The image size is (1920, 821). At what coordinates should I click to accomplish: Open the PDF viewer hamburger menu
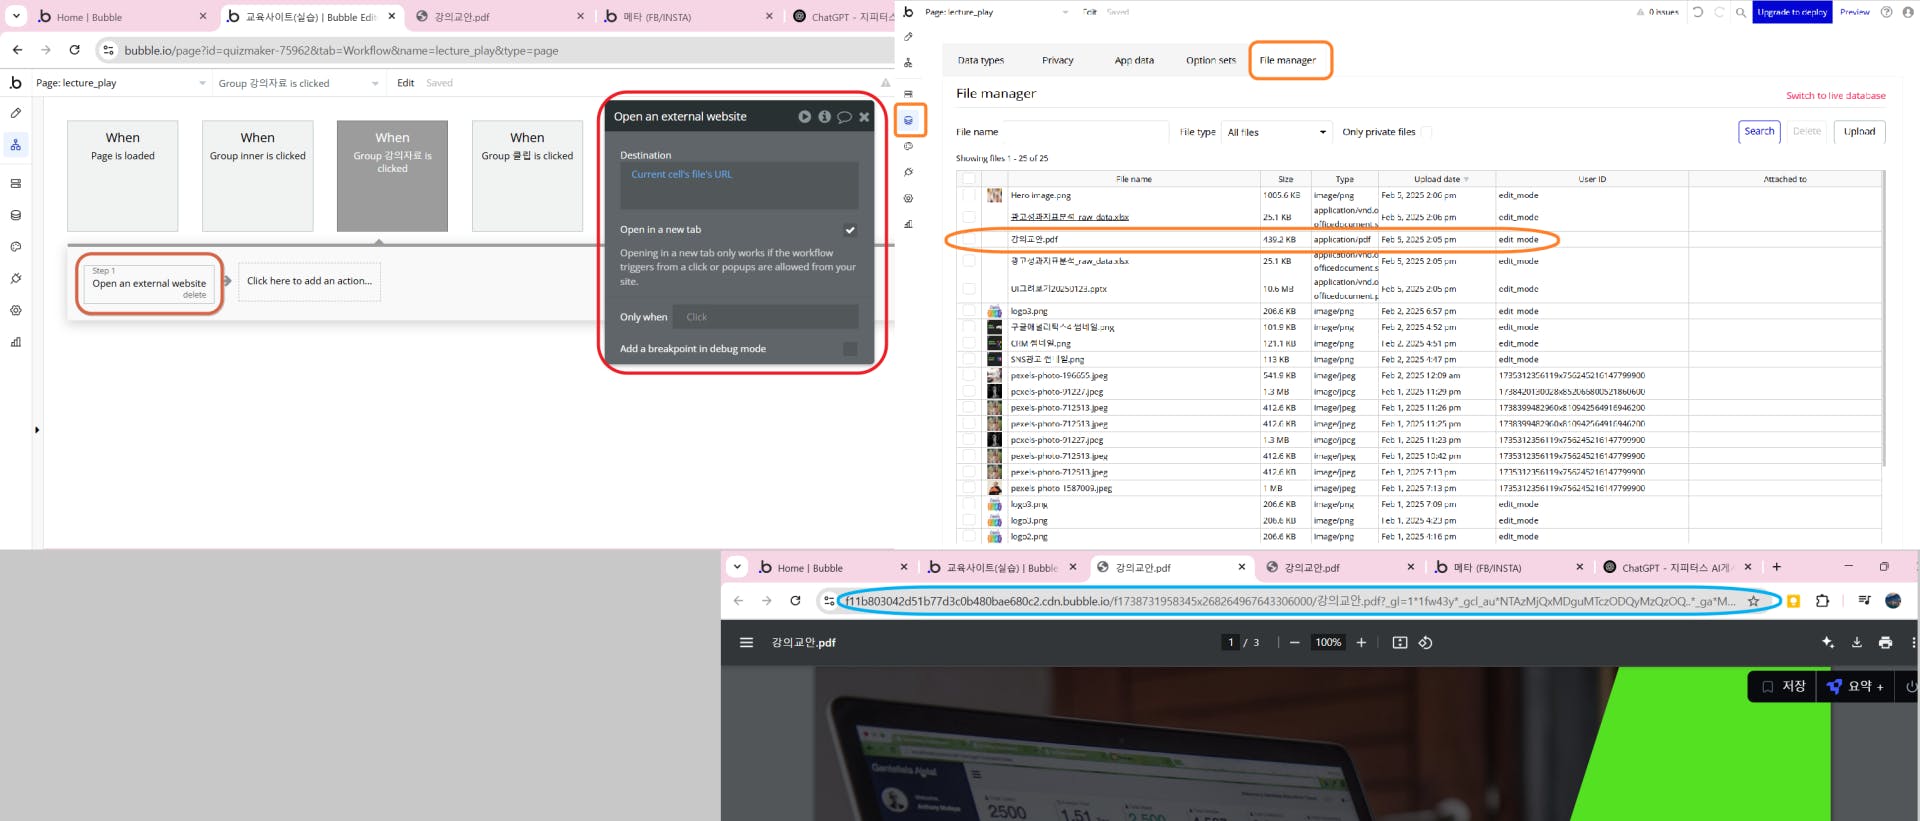coord(746,643)
